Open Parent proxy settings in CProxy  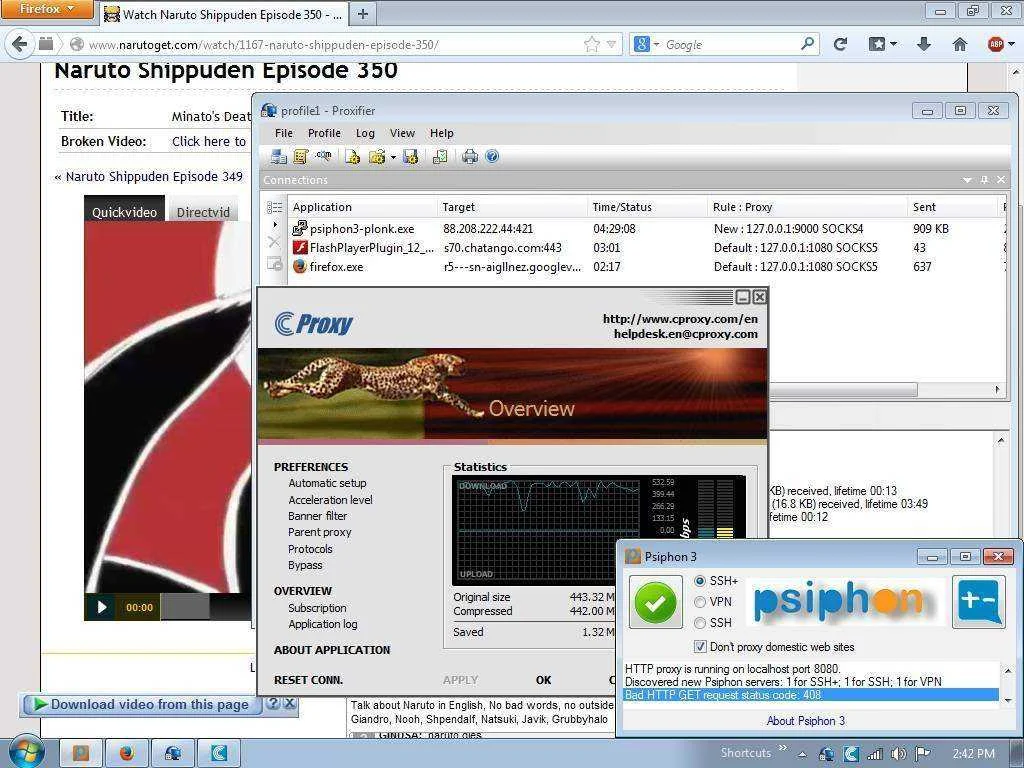coord(319,532)
